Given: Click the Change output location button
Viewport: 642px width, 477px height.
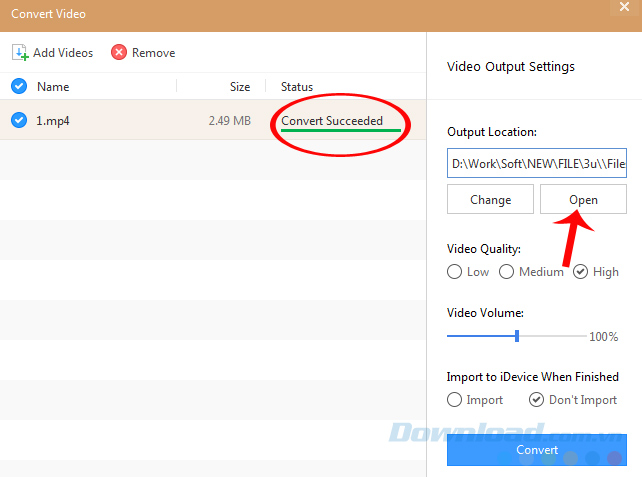Looking at the screenshot, I should (x=490, y=200).
